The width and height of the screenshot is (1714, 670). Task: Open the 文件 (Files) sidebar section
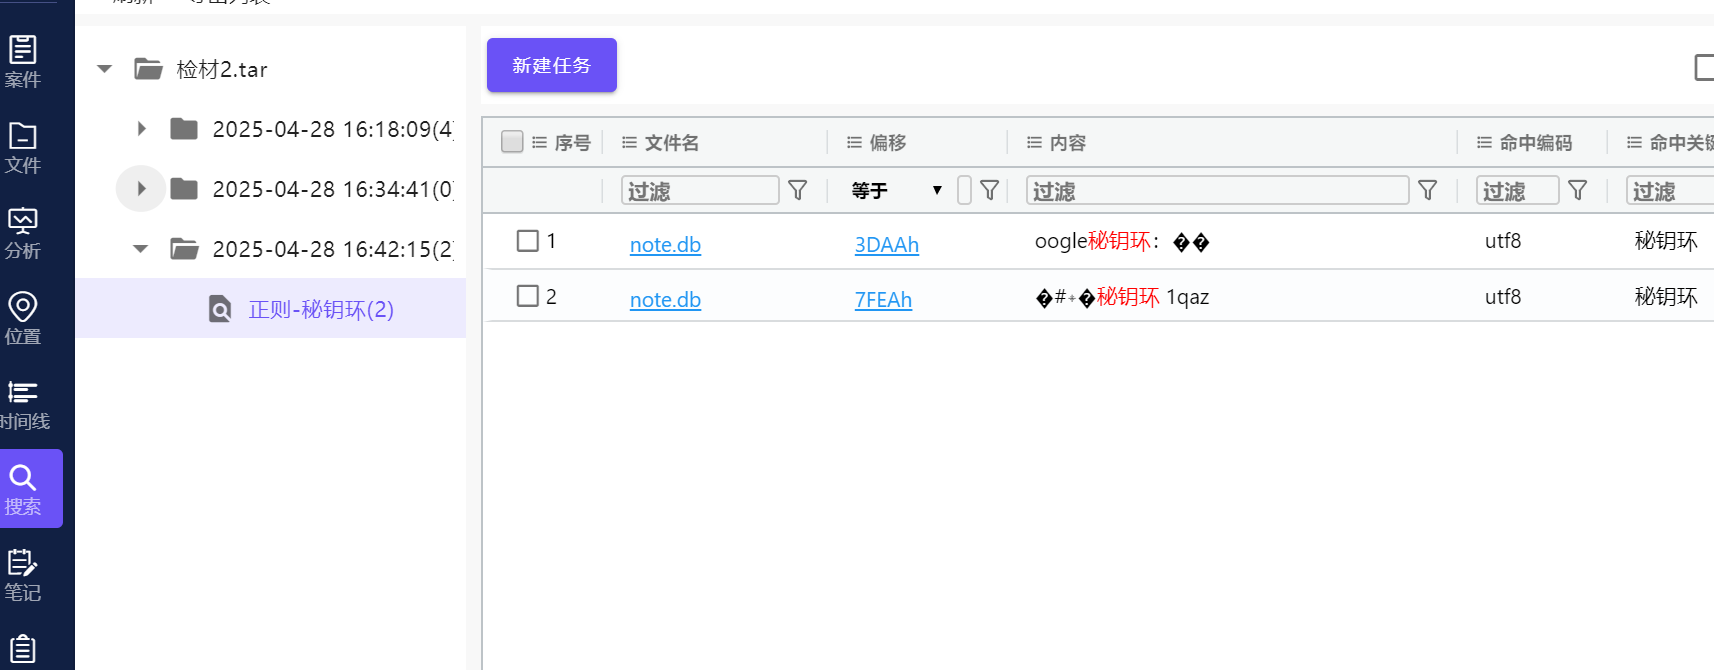23,148
